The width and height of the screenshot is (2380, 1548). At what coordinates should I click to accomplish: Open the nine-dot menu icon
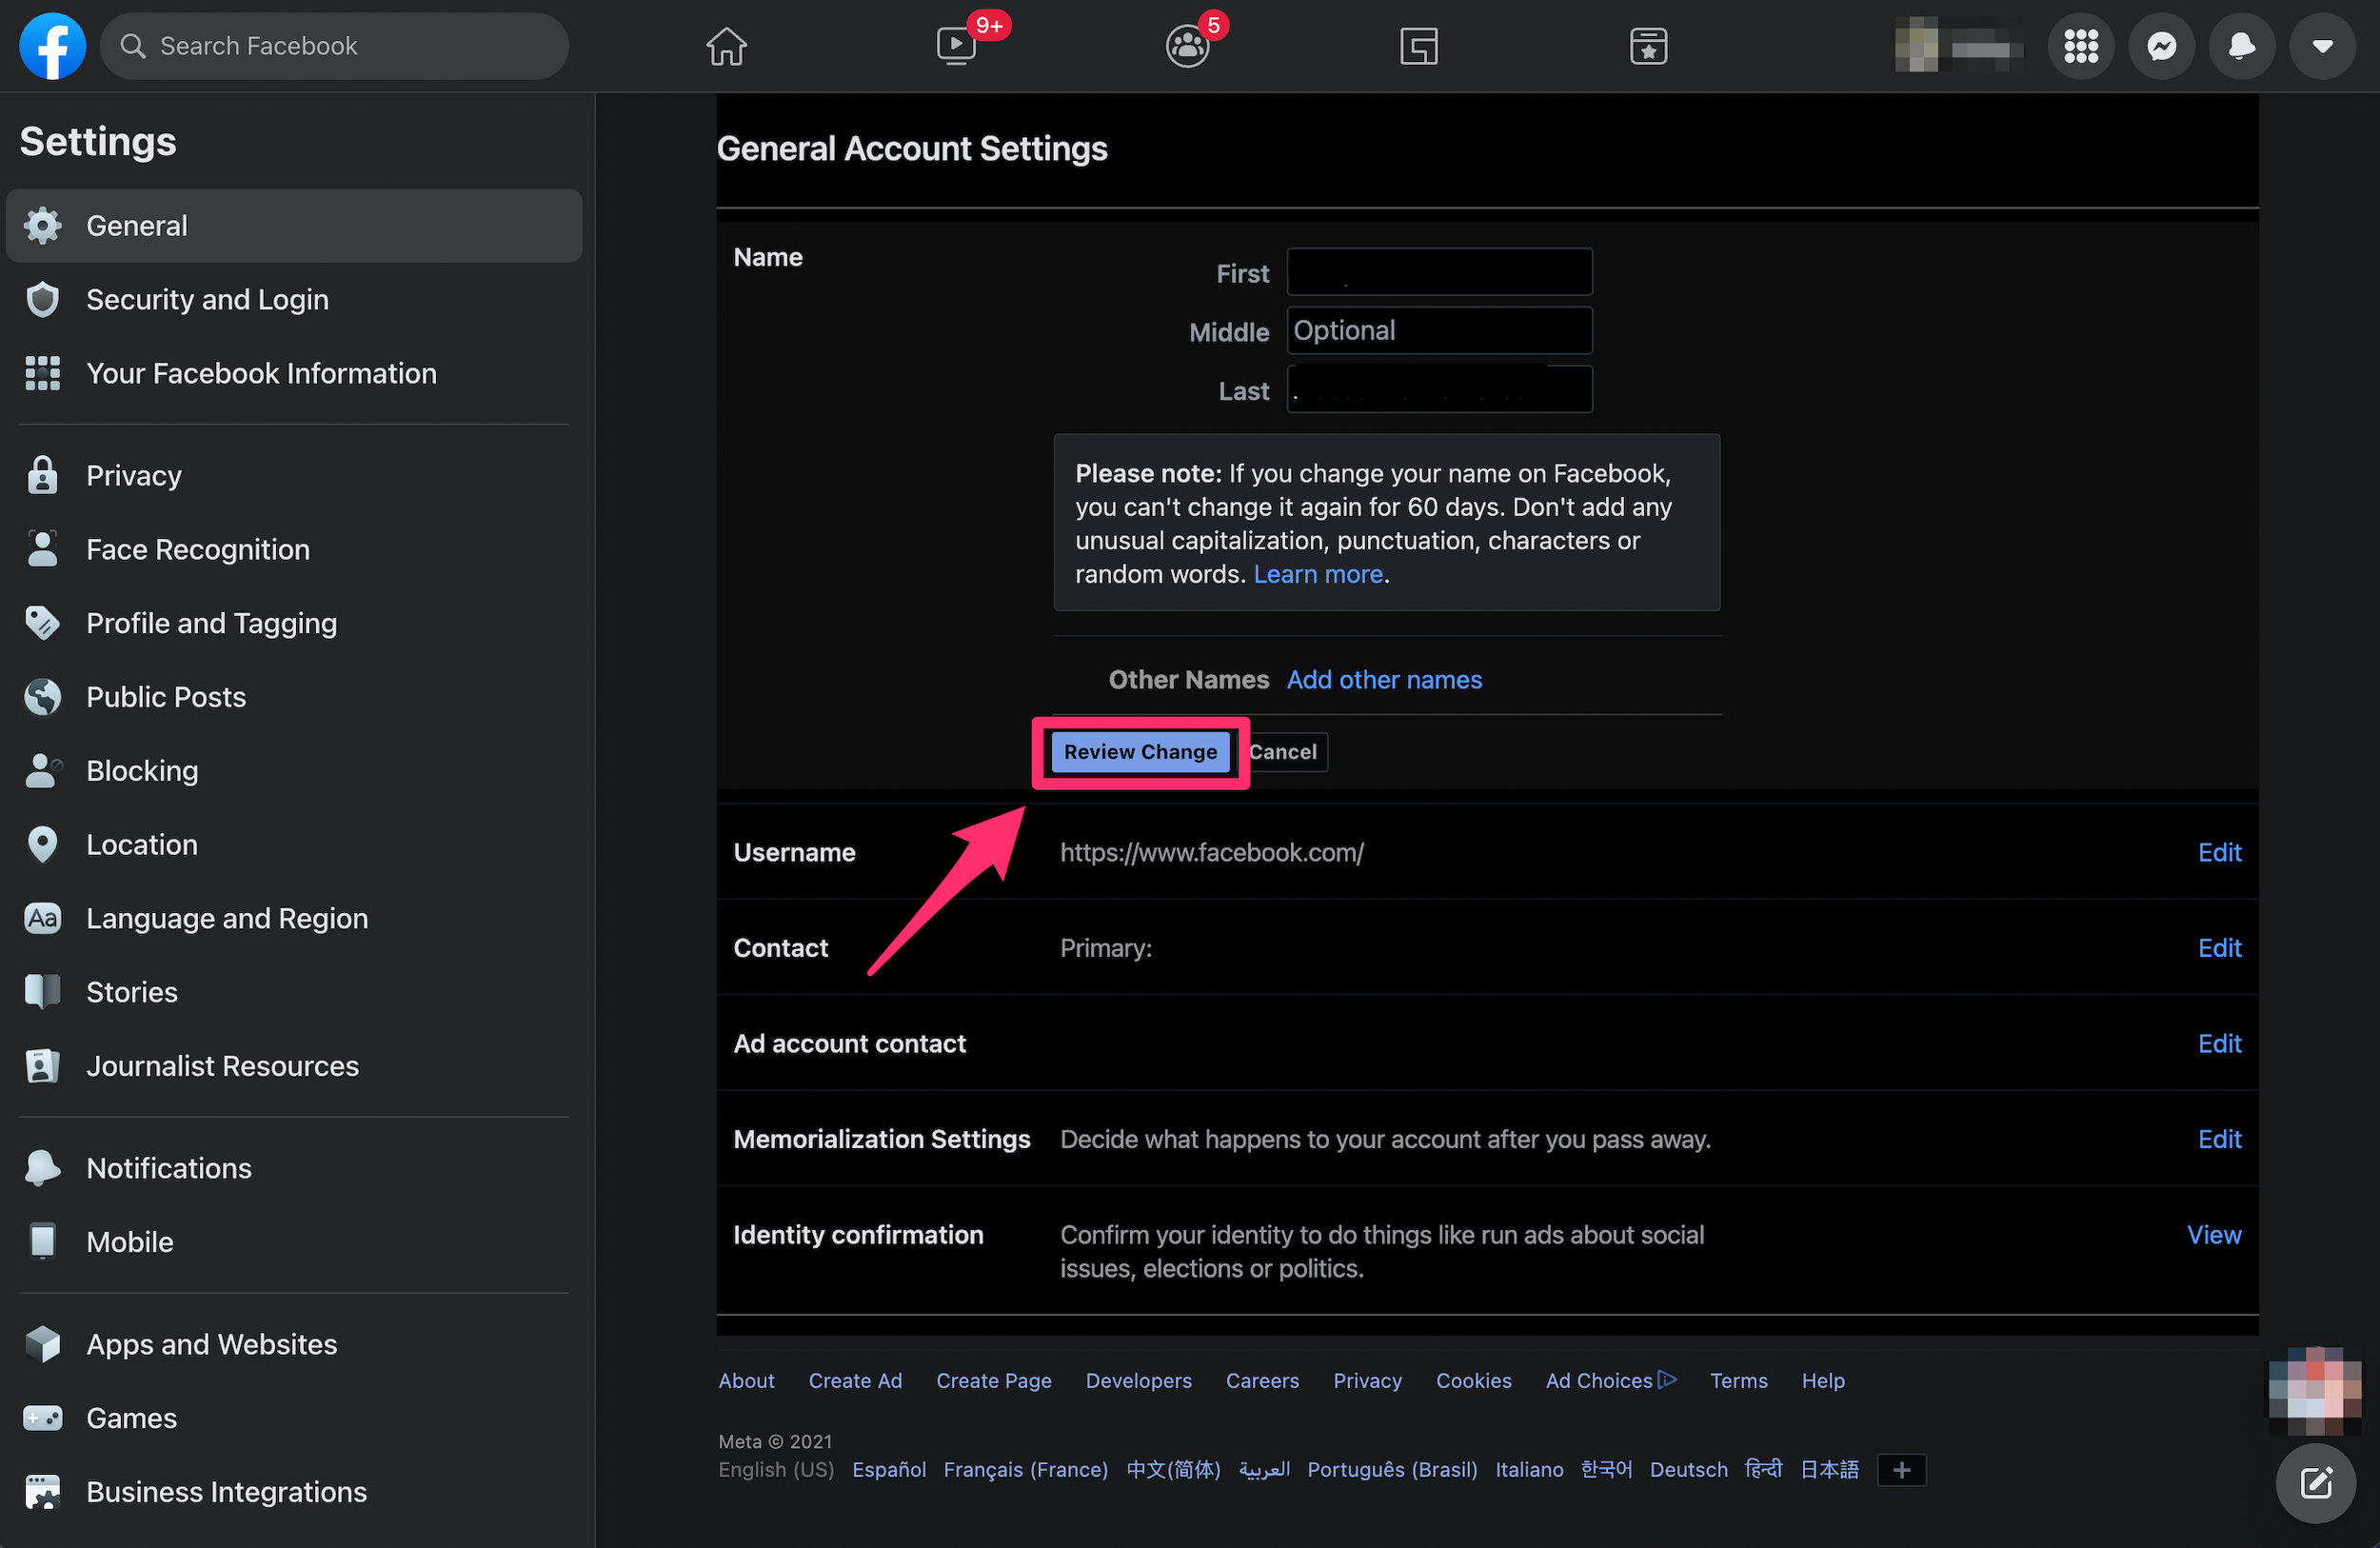point(2081,46)
